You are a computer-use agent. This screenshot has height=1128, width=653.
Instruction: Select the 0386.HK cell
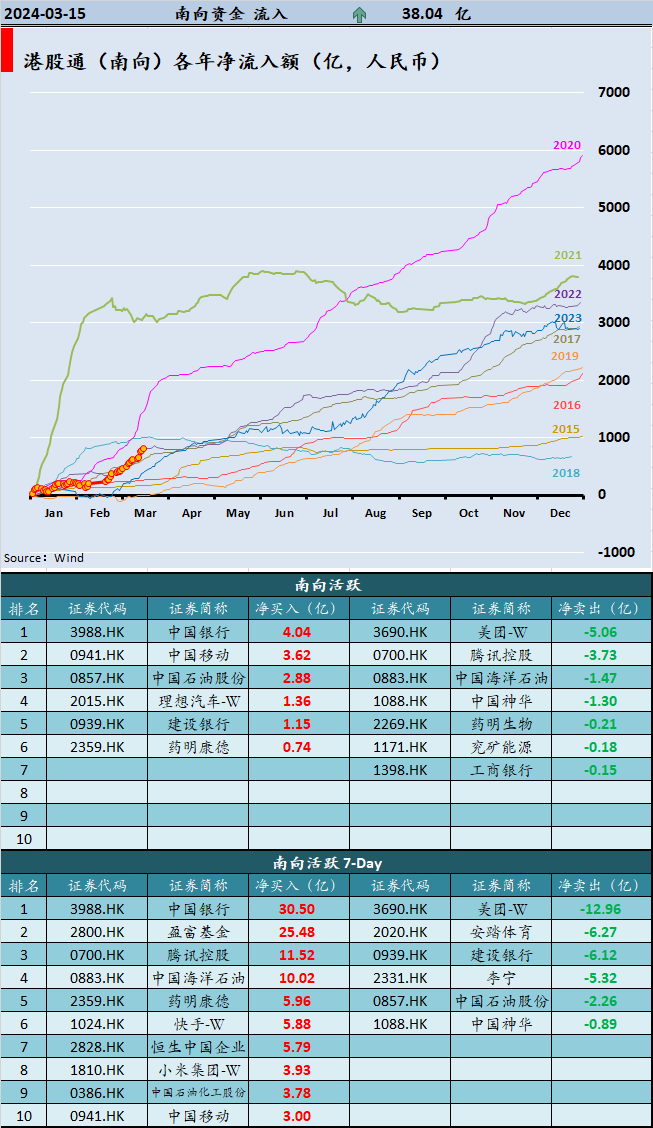[x=97, y=1093]
